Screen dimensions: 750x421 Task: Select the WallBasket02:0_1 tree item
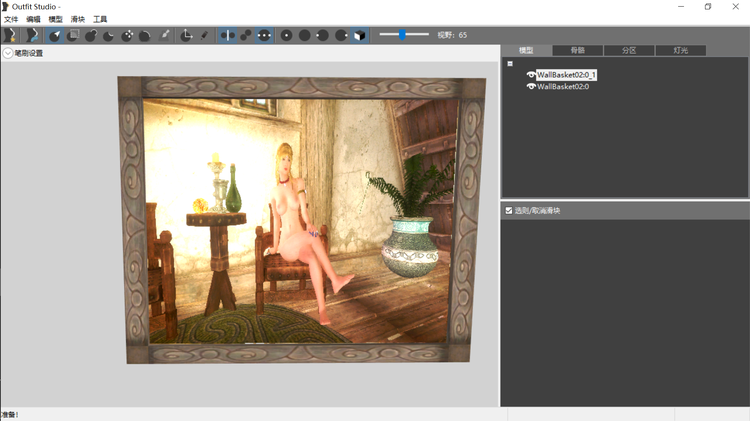566,75
